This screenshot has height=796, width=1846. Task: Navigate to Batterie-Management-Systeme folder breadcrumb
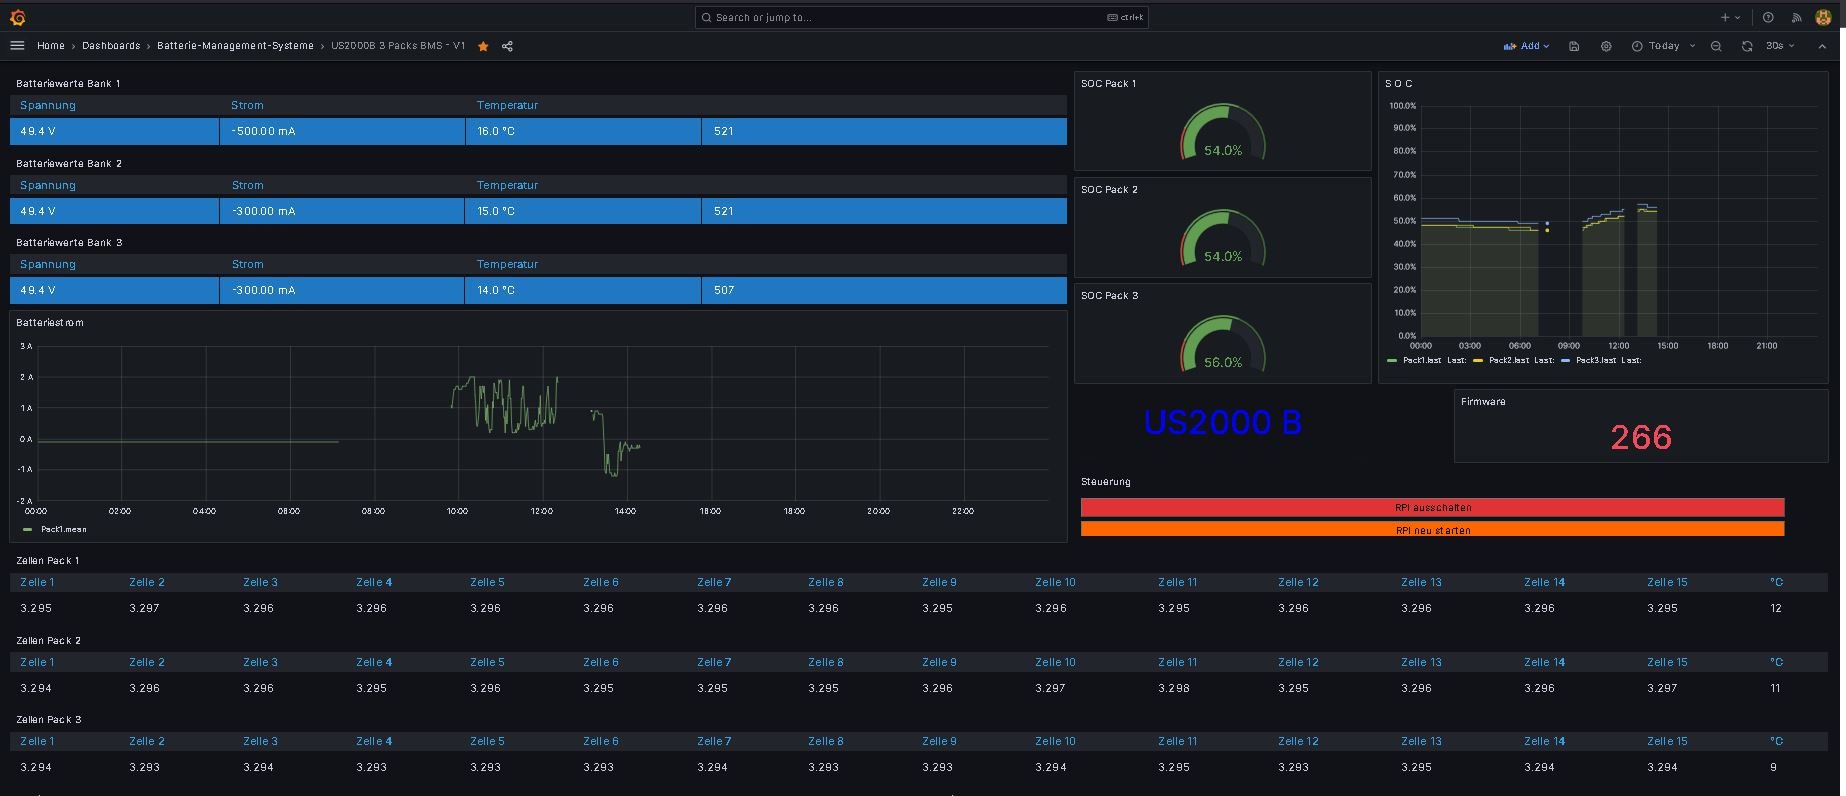(x=235, y=46)
